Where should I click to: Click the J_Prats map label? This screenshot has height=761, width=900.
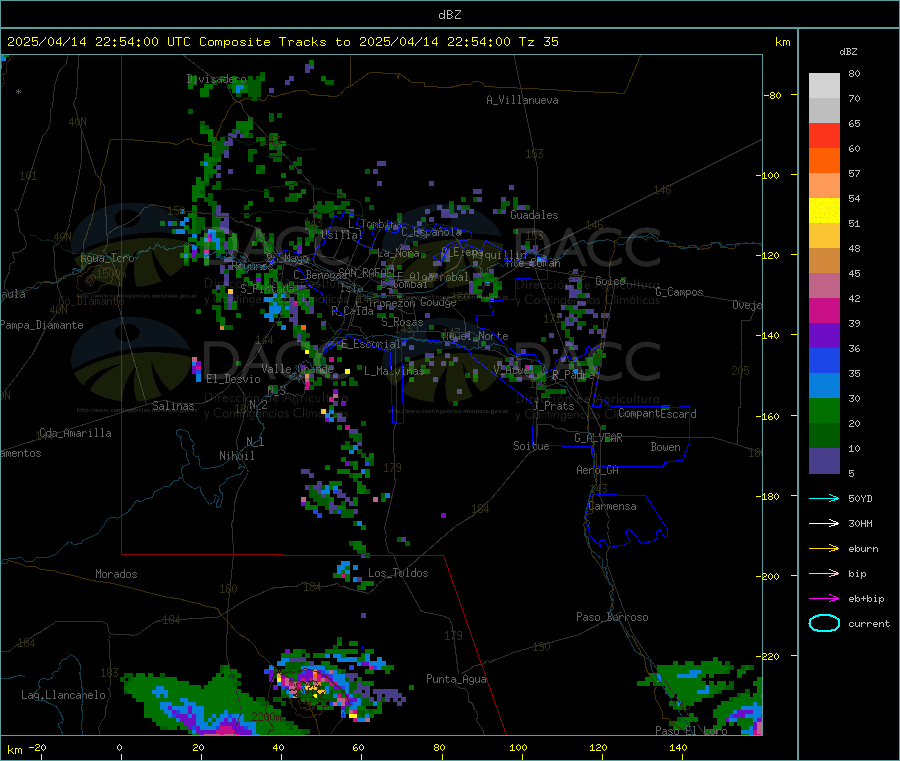pyautogui.click(x=554, y=406)
